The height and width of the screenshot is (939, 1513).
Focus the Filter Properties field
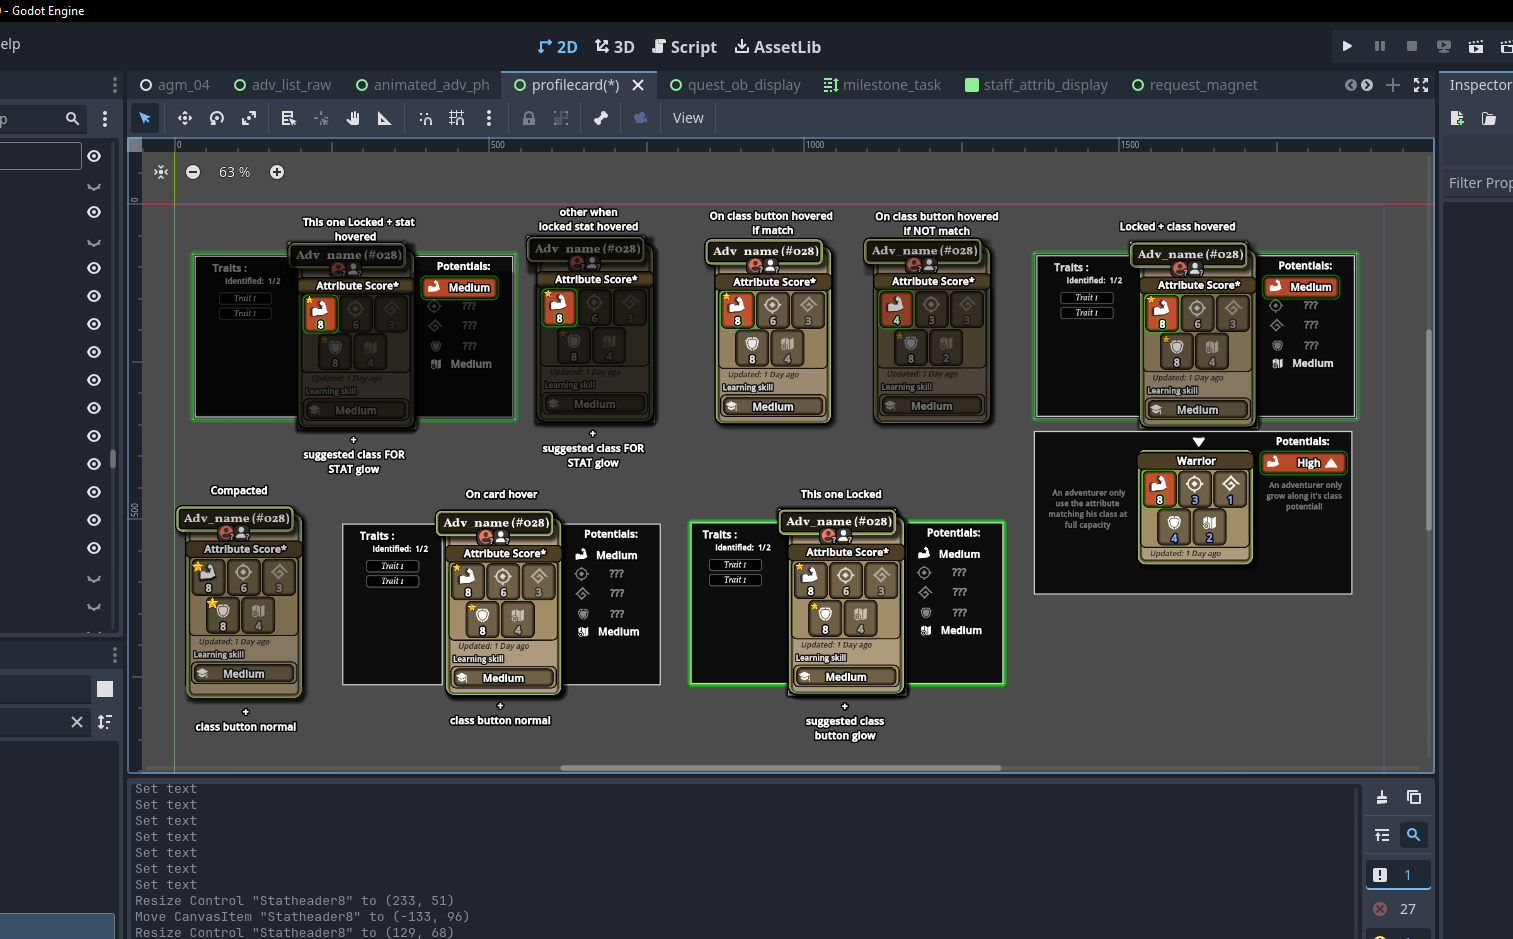point(1480,183)
